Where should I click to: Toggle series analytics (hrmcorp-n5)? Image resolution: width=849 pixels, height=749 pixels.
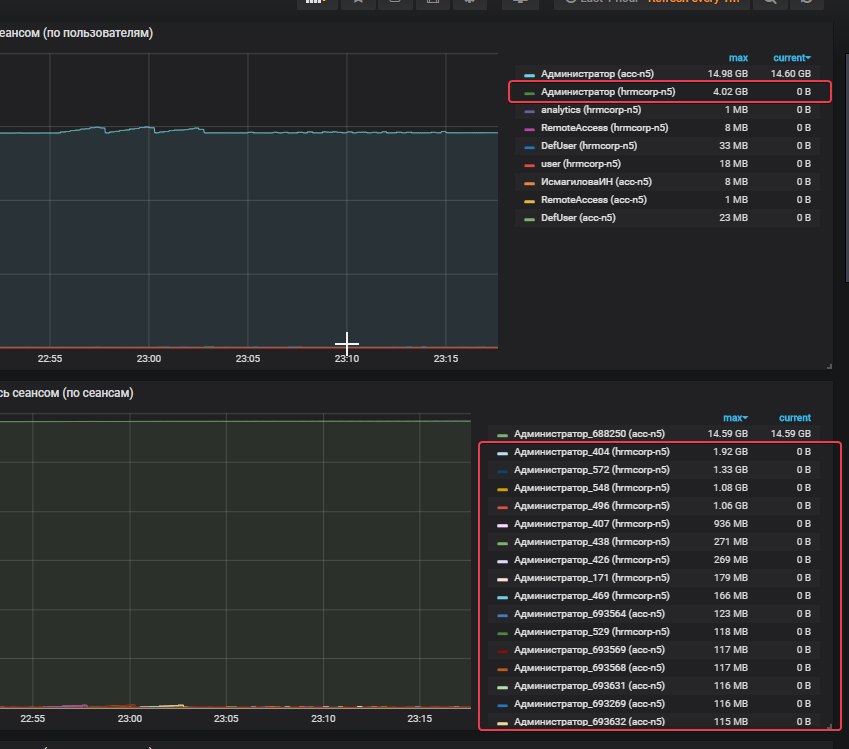591,110
